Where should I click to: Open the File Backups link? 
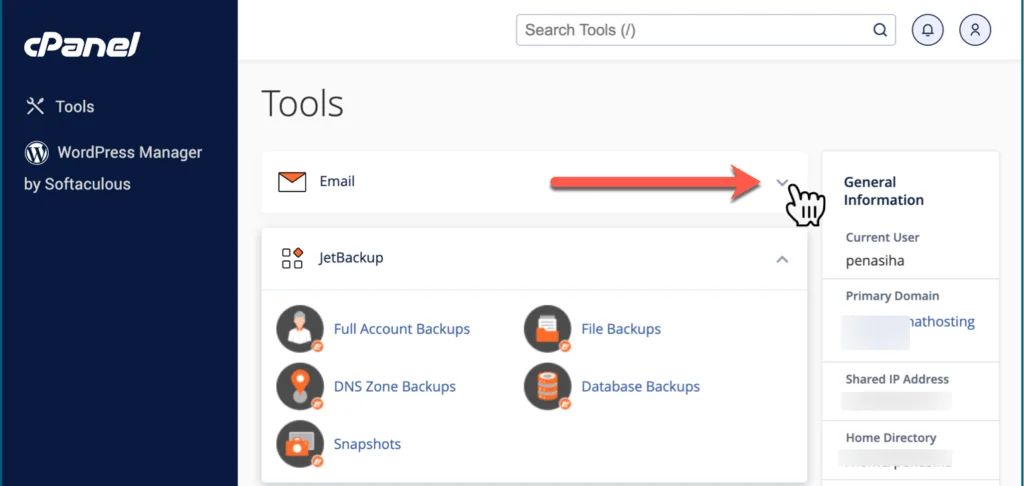tap(620, 329)
